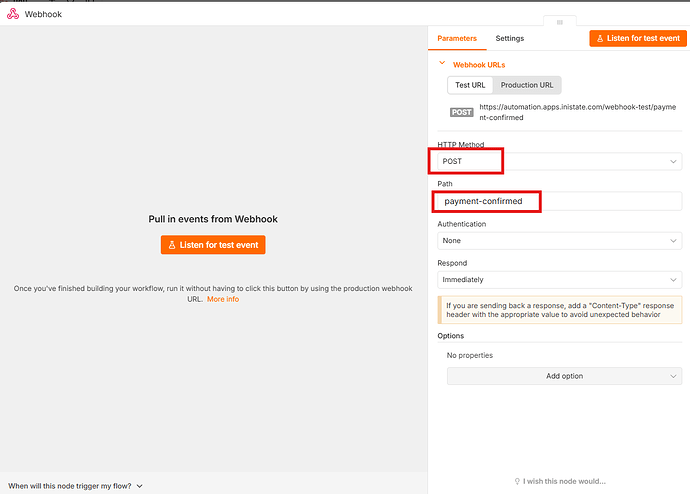Click the gray POST method badge
This screenshot has height=494, width=690.
pos(462,112)
